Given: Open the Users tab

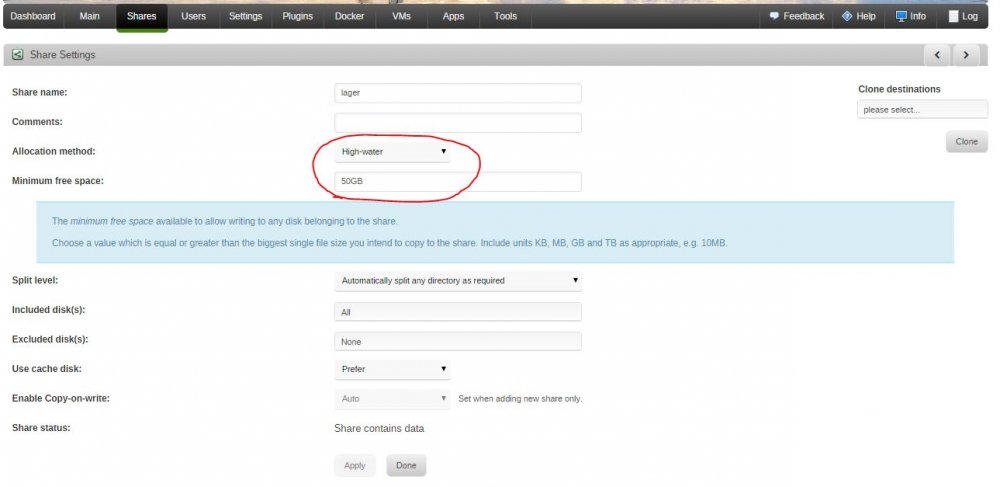Looking at the screenshot, I should click(193, 17).
